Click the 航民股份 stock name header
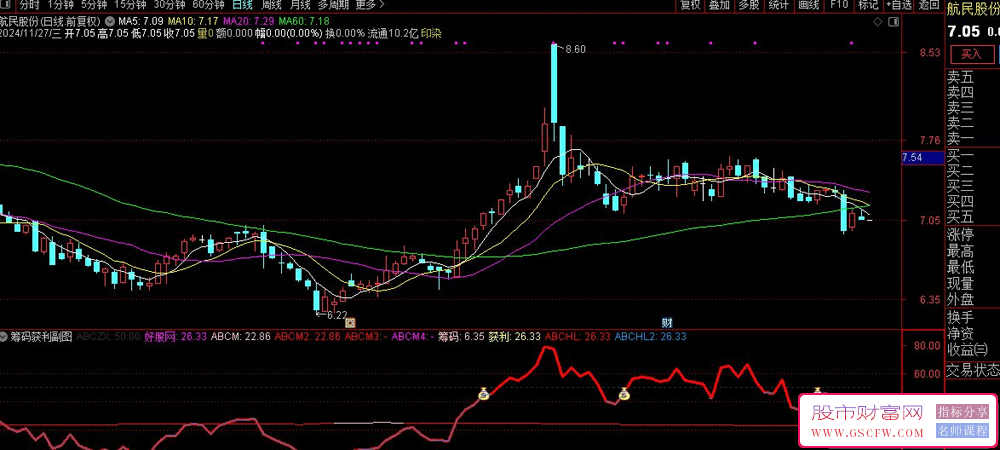 (973, 8)
